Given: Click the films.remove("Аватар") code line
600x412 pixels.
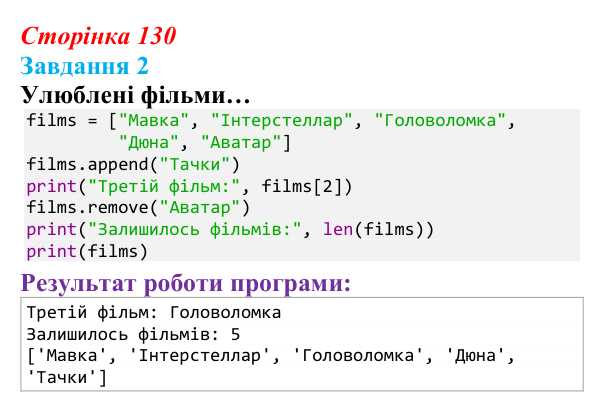Looking at the screenshot, I should [x=138, y=208].
